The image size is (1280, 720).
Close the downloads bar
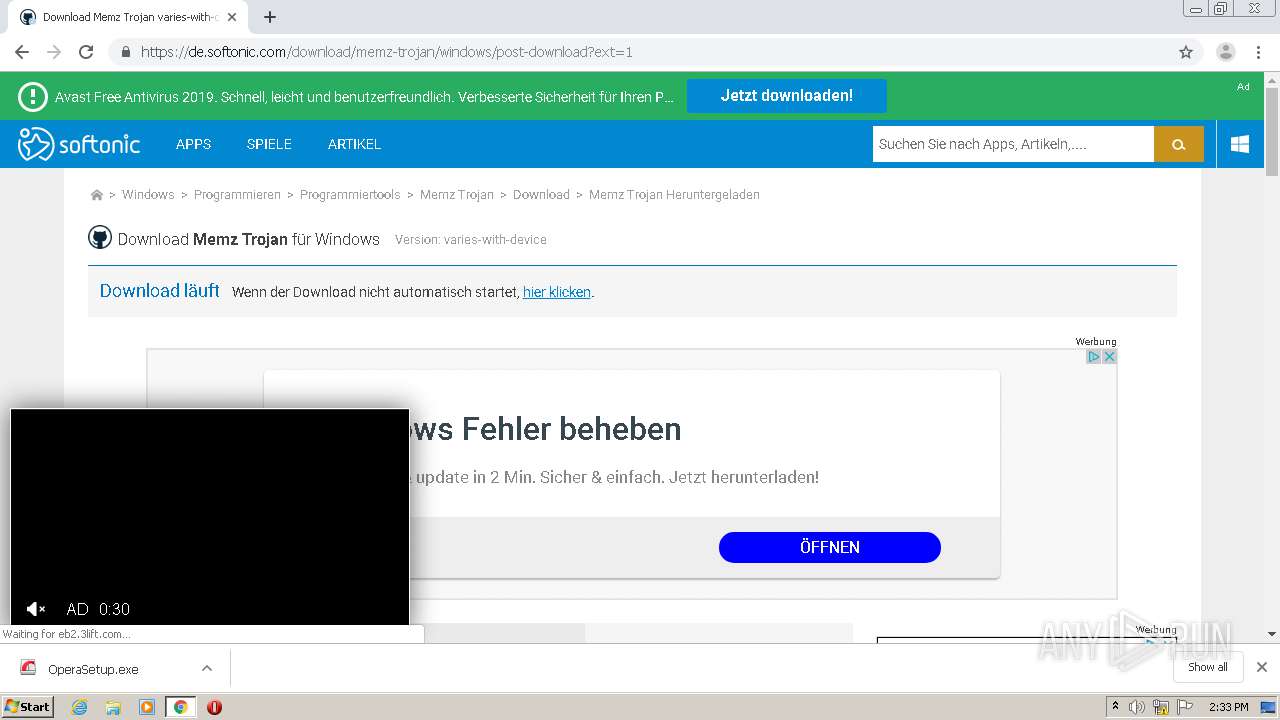[1262, 667]
